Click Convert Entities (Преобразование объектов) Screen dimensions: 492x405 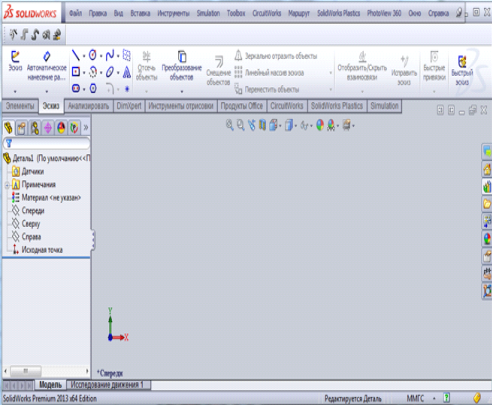[182, 66]
